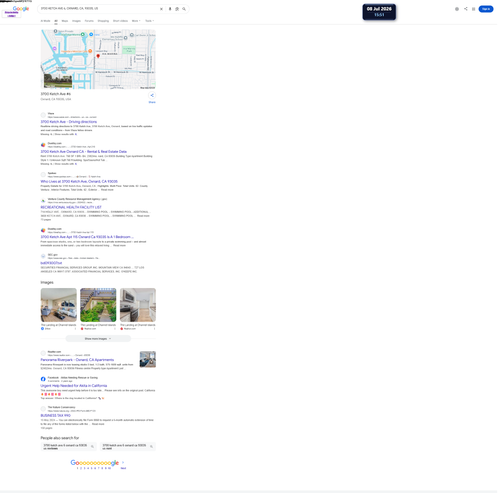Click Share icon below the map
The image size is (500, 493).
point(152,95)
